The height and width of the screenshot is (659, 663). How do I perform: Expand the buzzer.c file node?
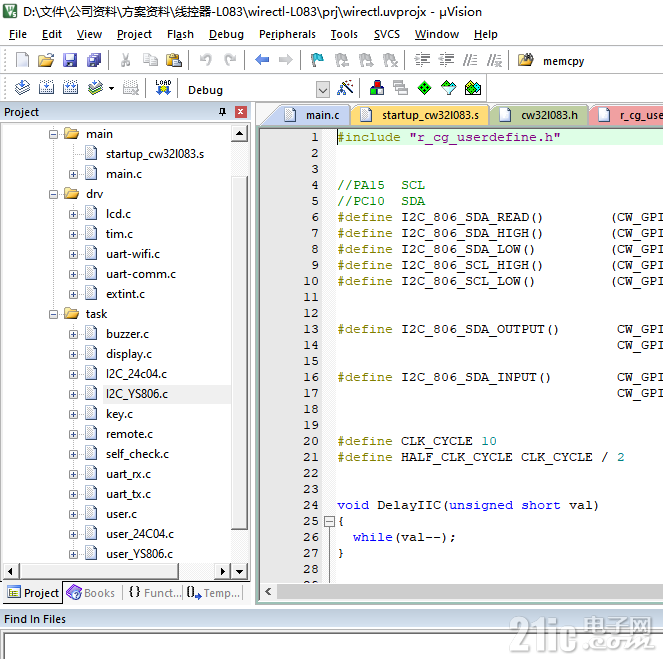pos(73,334)
